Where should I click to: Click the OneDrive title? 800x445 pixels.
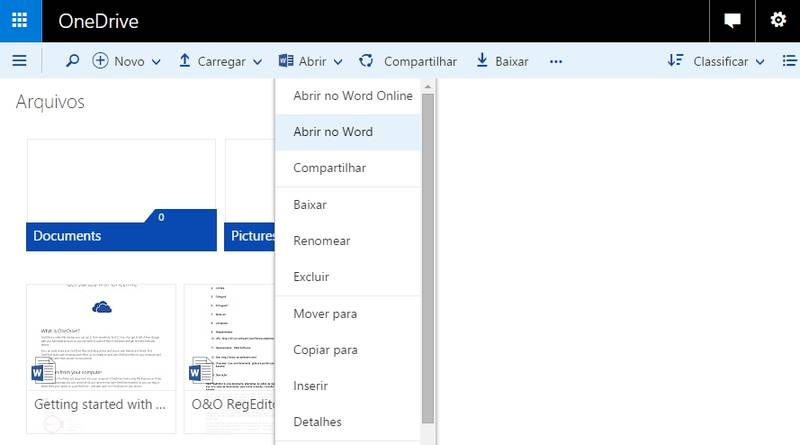pyautogui.click(x=98, y=21)
